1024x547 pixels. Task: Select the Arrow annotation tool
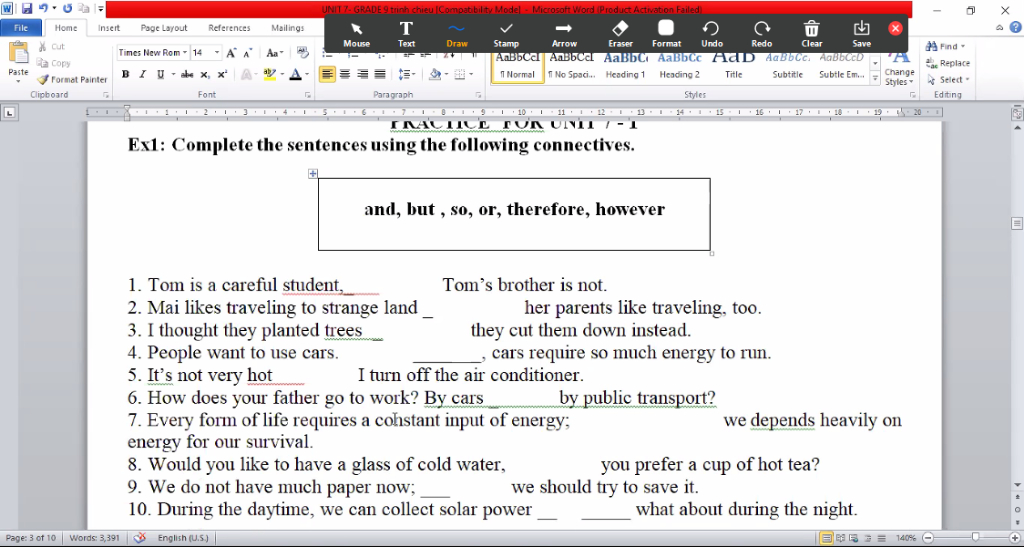(x=564, y=34)
